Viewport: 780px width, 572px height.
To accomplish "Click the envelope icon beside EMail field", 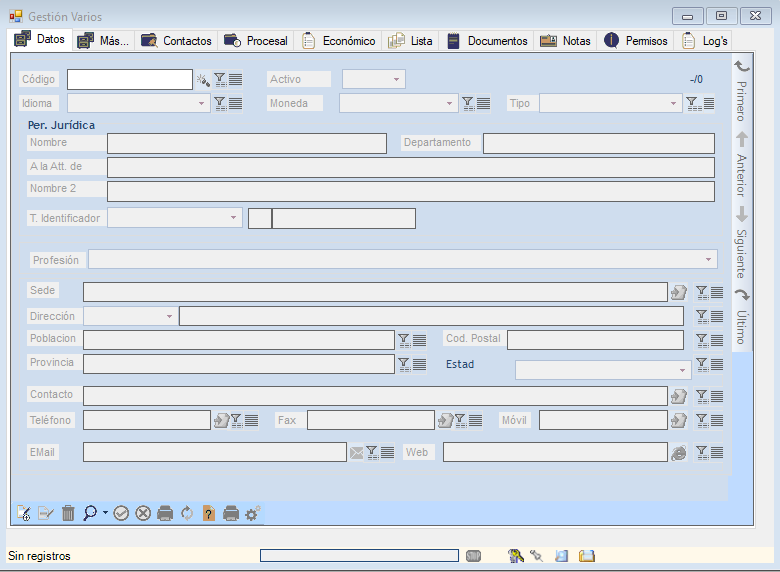I will pos(356,453).
